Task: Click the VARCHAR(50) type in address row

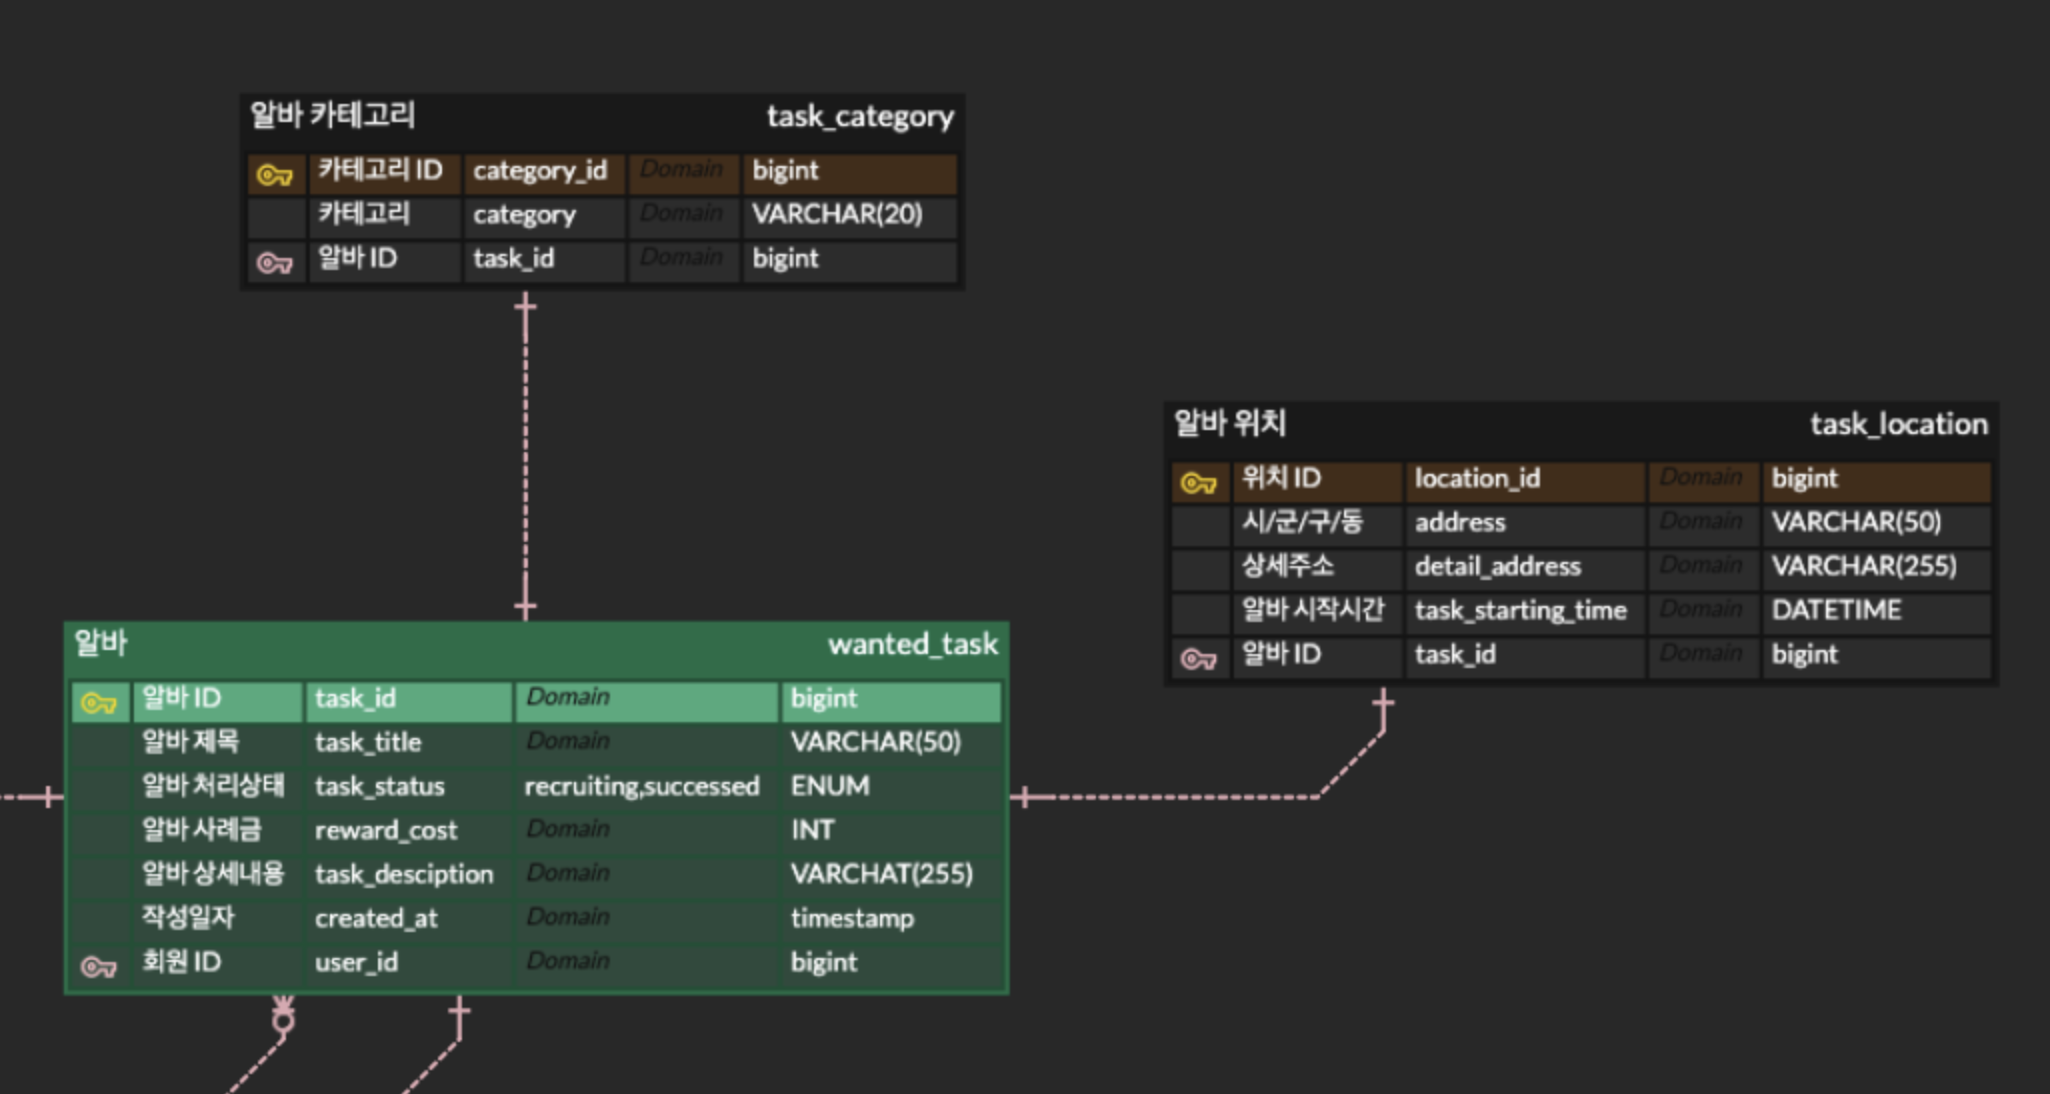Action: tap(1876, 524)
